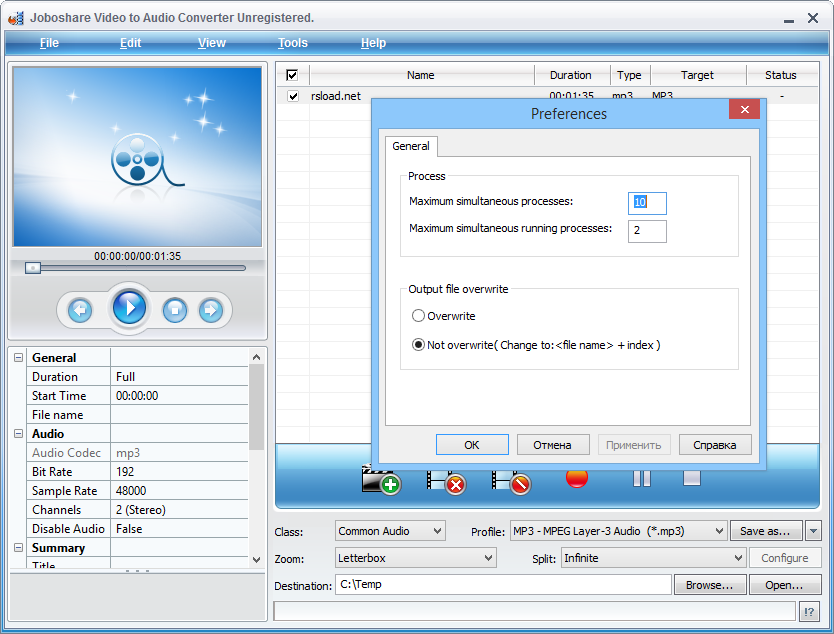This screenshot has height=634, width=834.
Task: Select the rsload.net file row name
Action: click(x=336, y=96)
